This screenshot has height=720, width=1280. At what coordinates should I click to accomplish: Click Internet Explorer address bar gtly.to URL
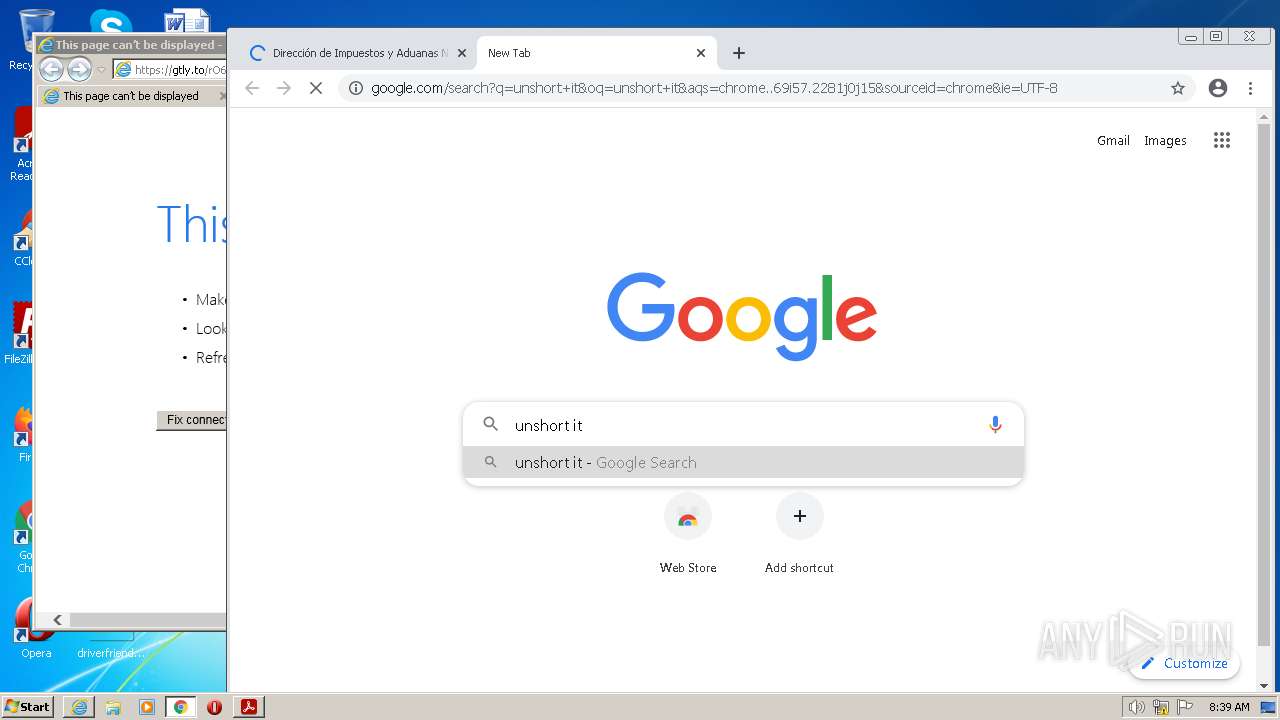[x=179, y=70]
